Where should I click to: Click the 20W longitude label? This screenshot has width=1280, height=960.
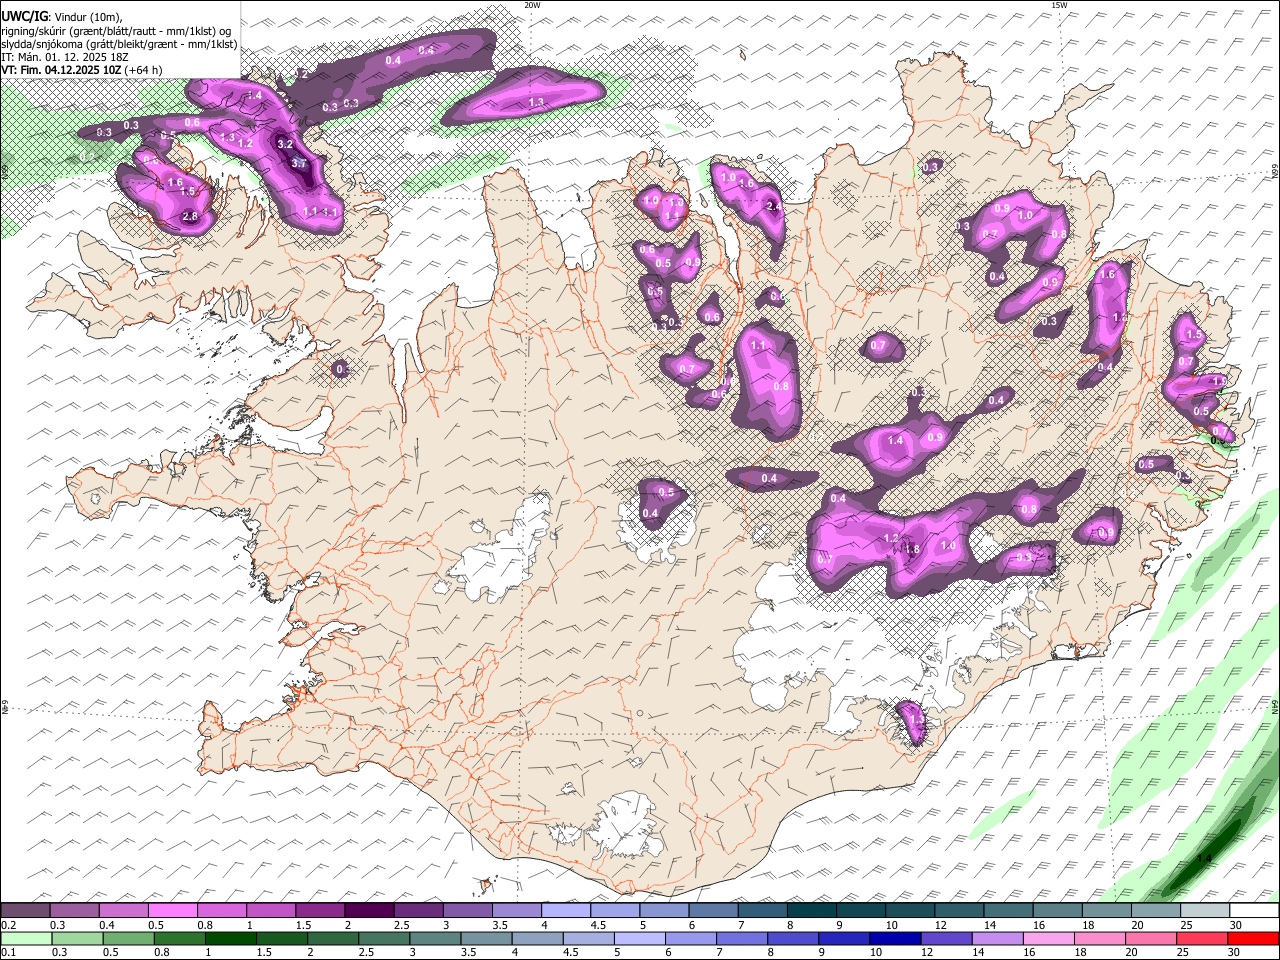532,5
